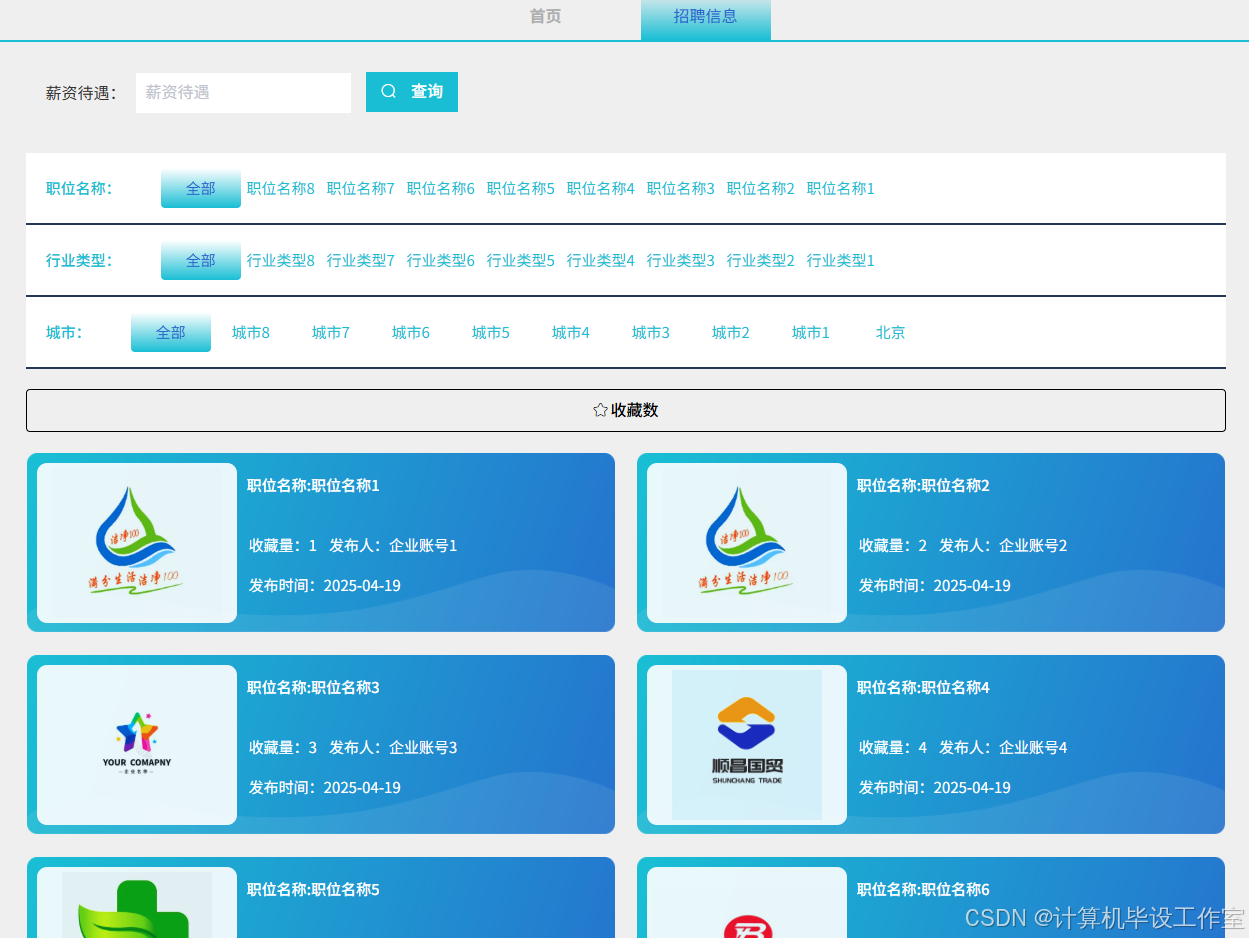The image size is (1249, 938).
Task: Filter by 职位名称5
Action: 521,188
